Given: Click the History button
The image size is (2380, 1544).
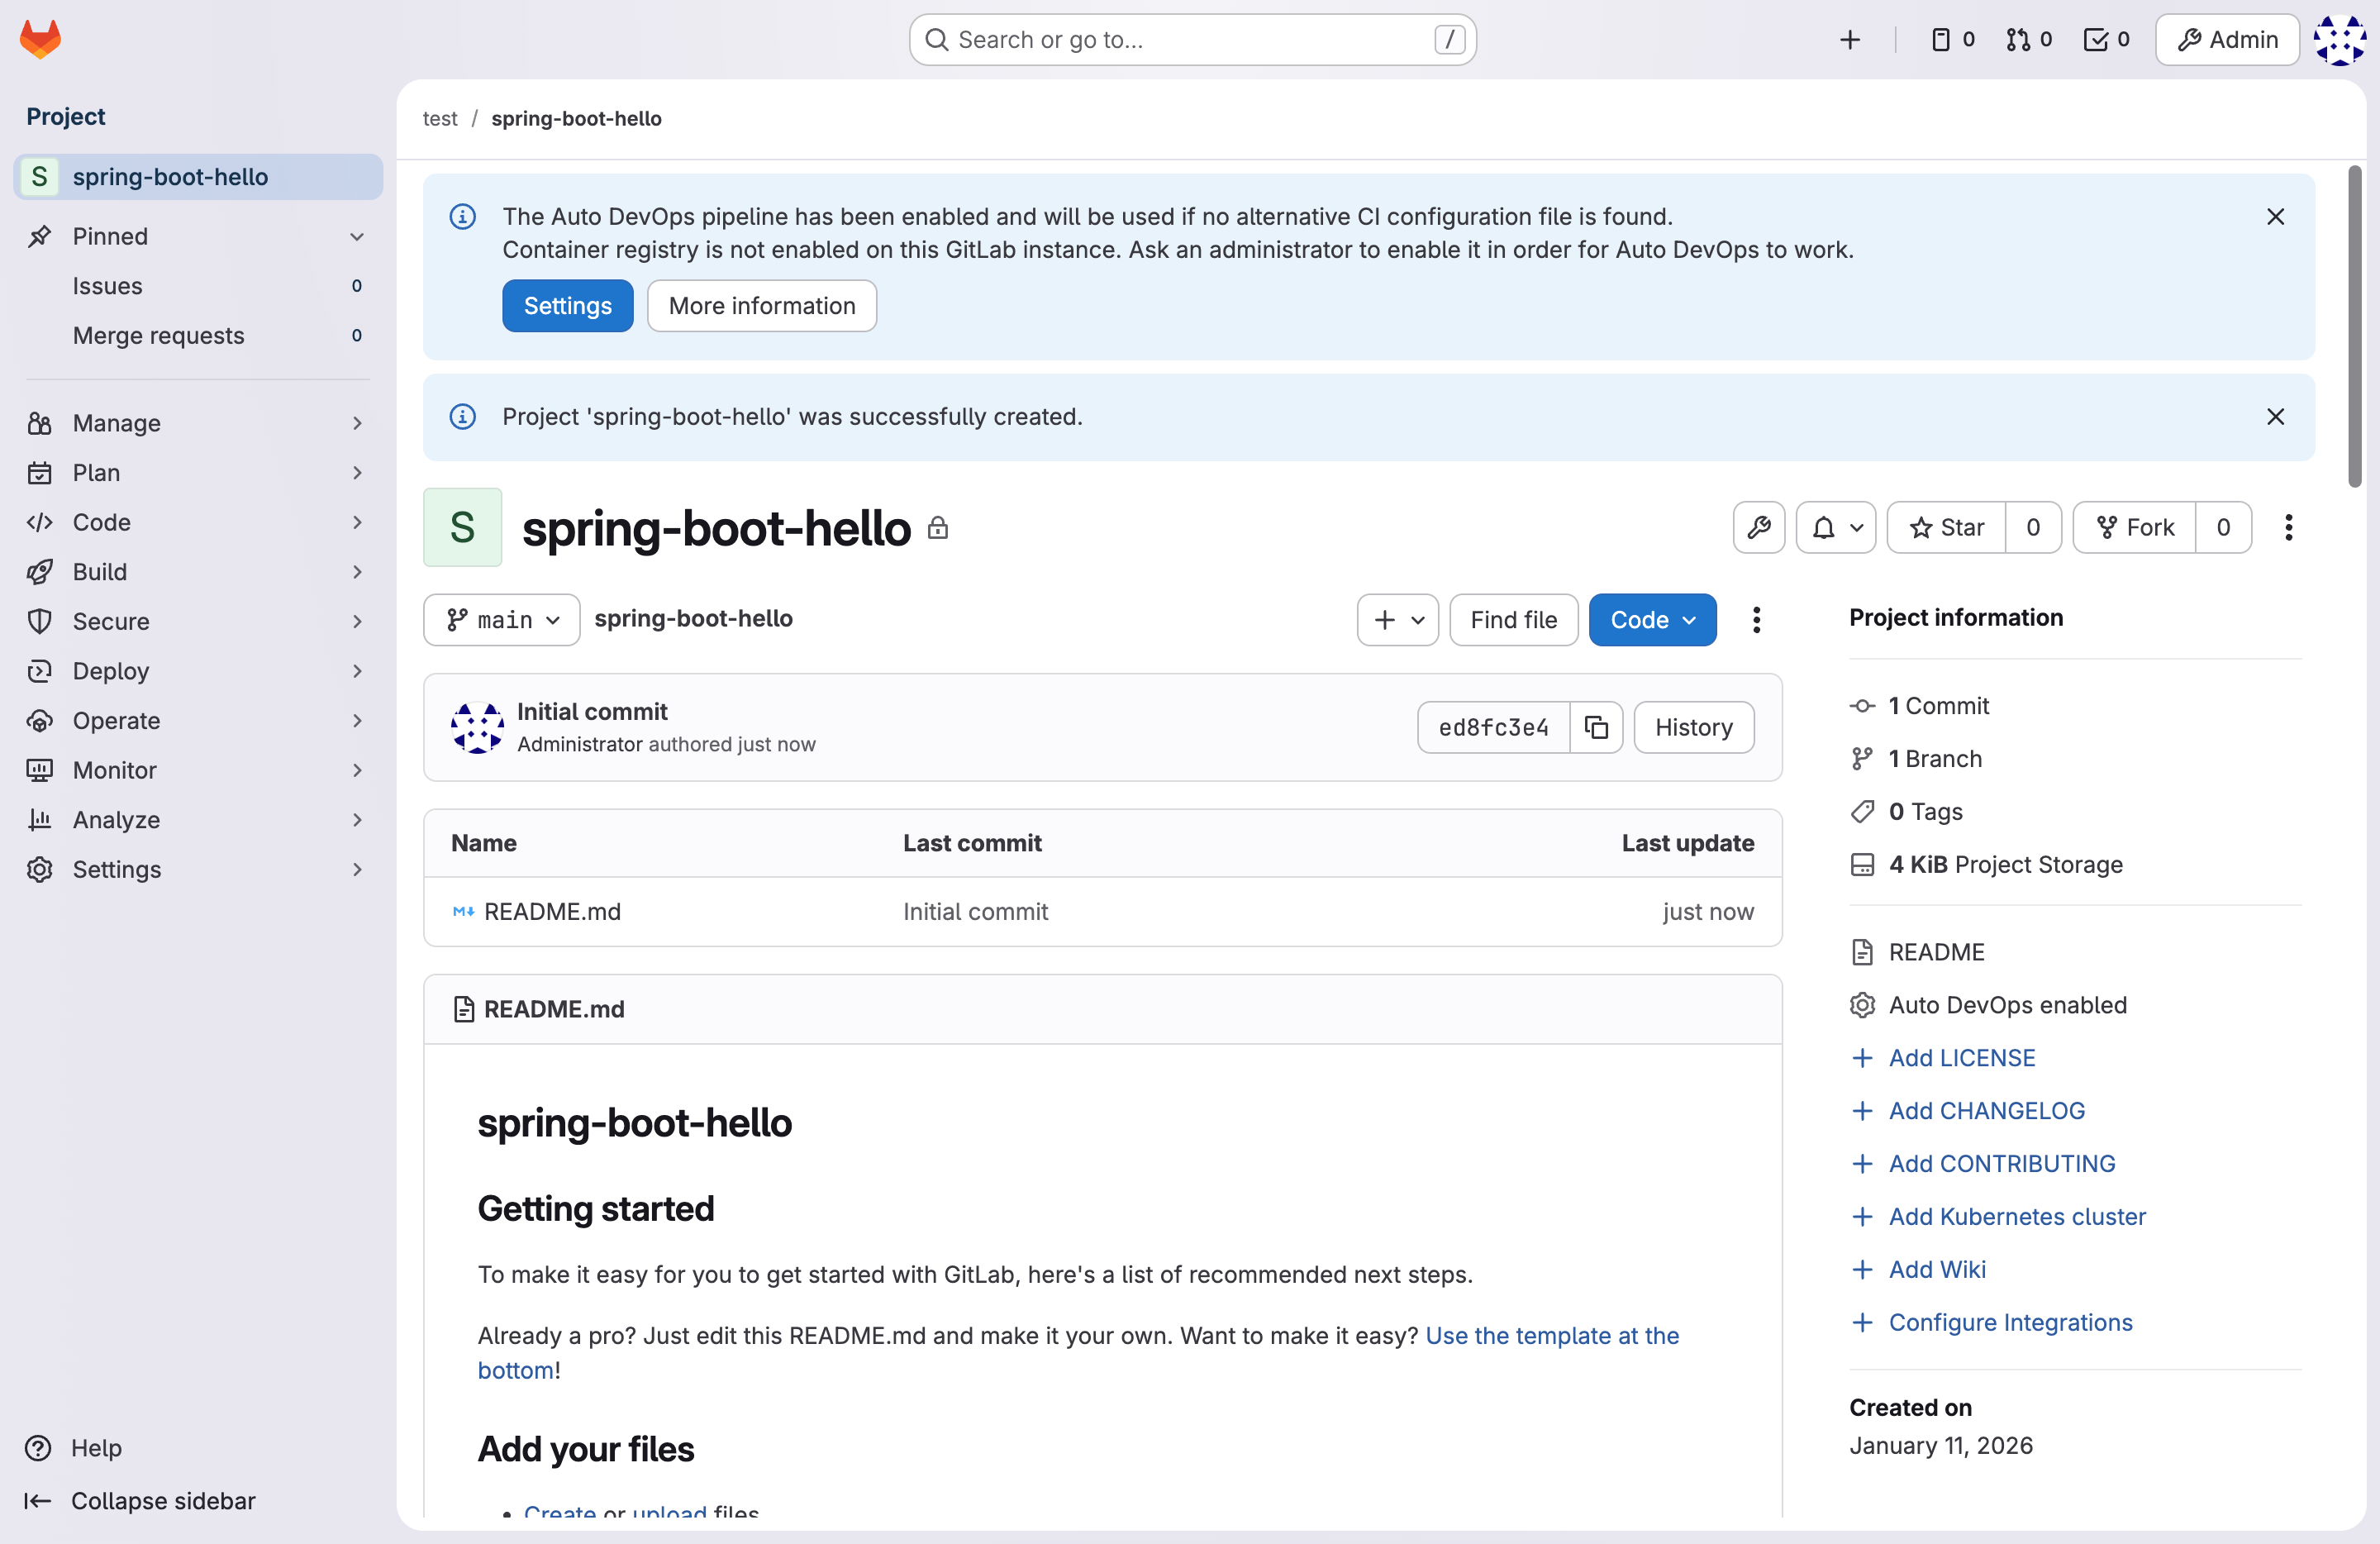Looking at the screenshot, I should pos(1693,727).
